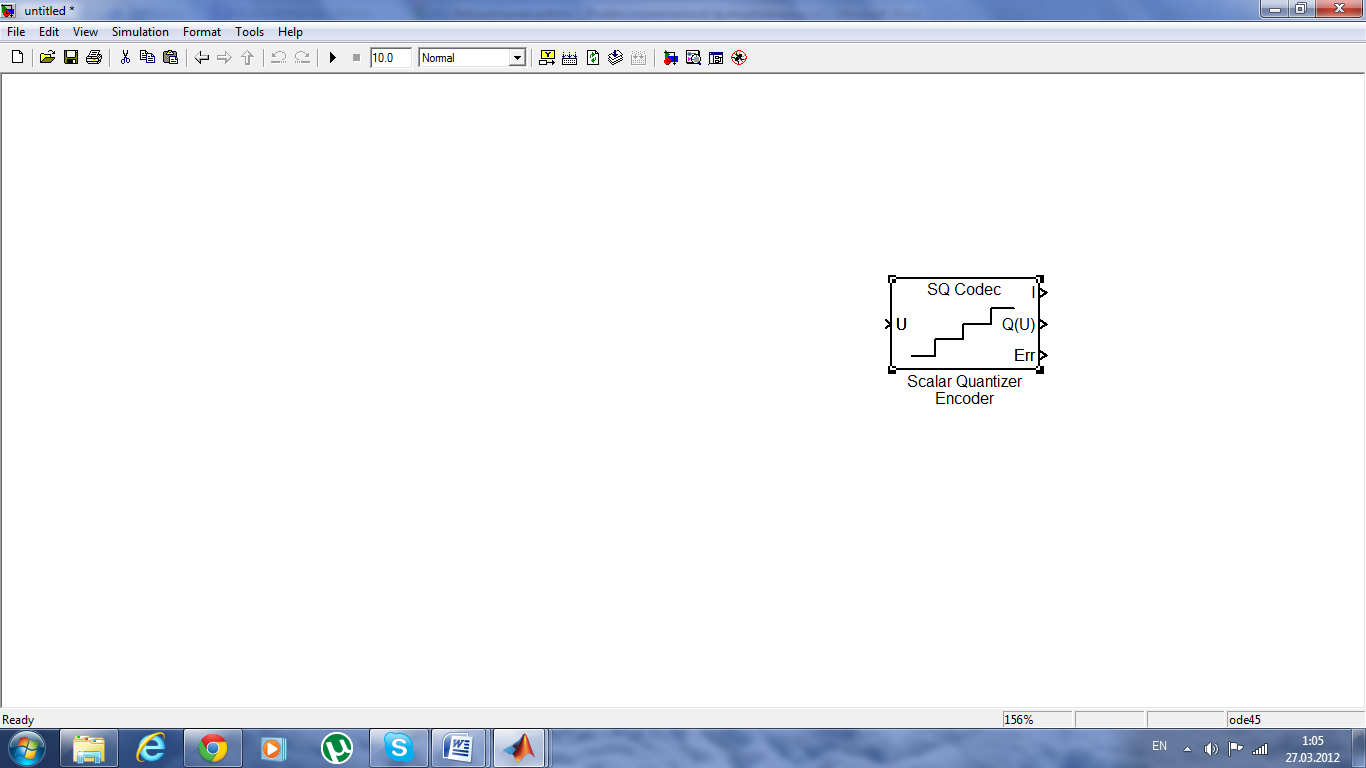Undo the last action in the toolbar

pyautogui.click(x=279, y=58)
